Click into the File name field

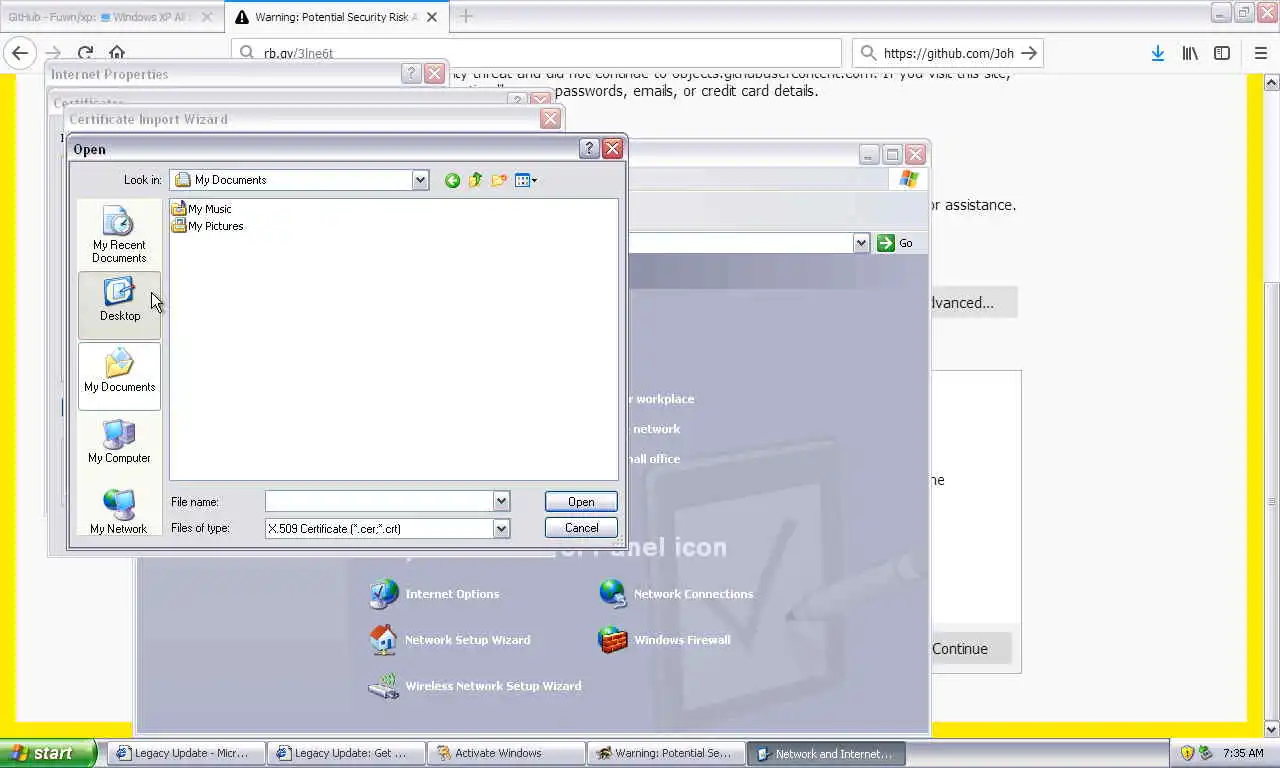[379, 501]
